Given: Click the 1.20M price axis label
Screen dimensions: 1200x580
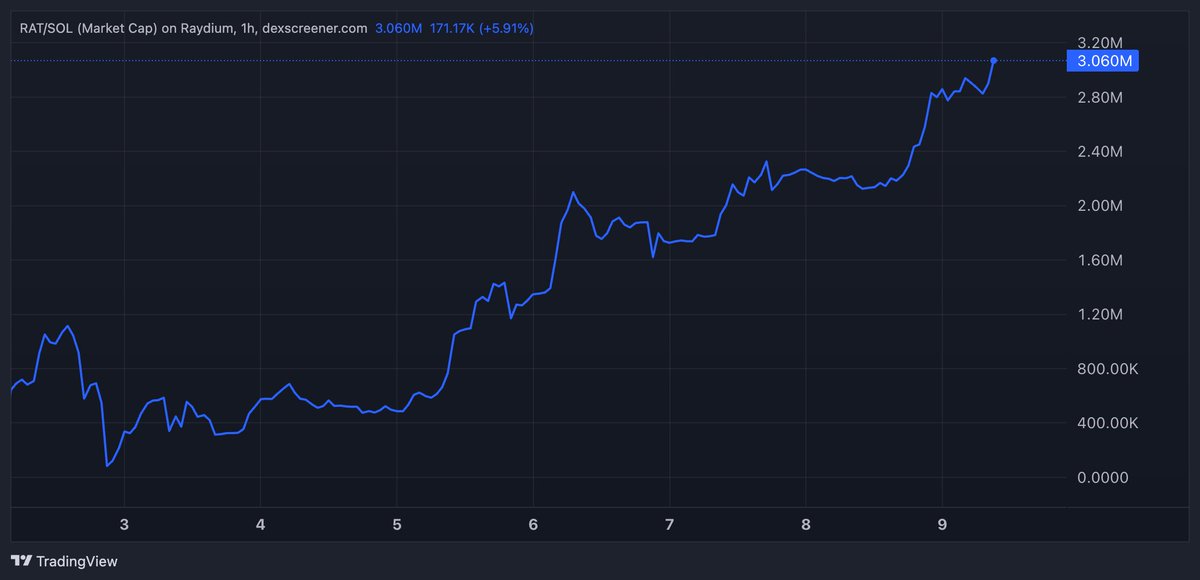Looking at the screenshot, I should tap(1102, 315).
